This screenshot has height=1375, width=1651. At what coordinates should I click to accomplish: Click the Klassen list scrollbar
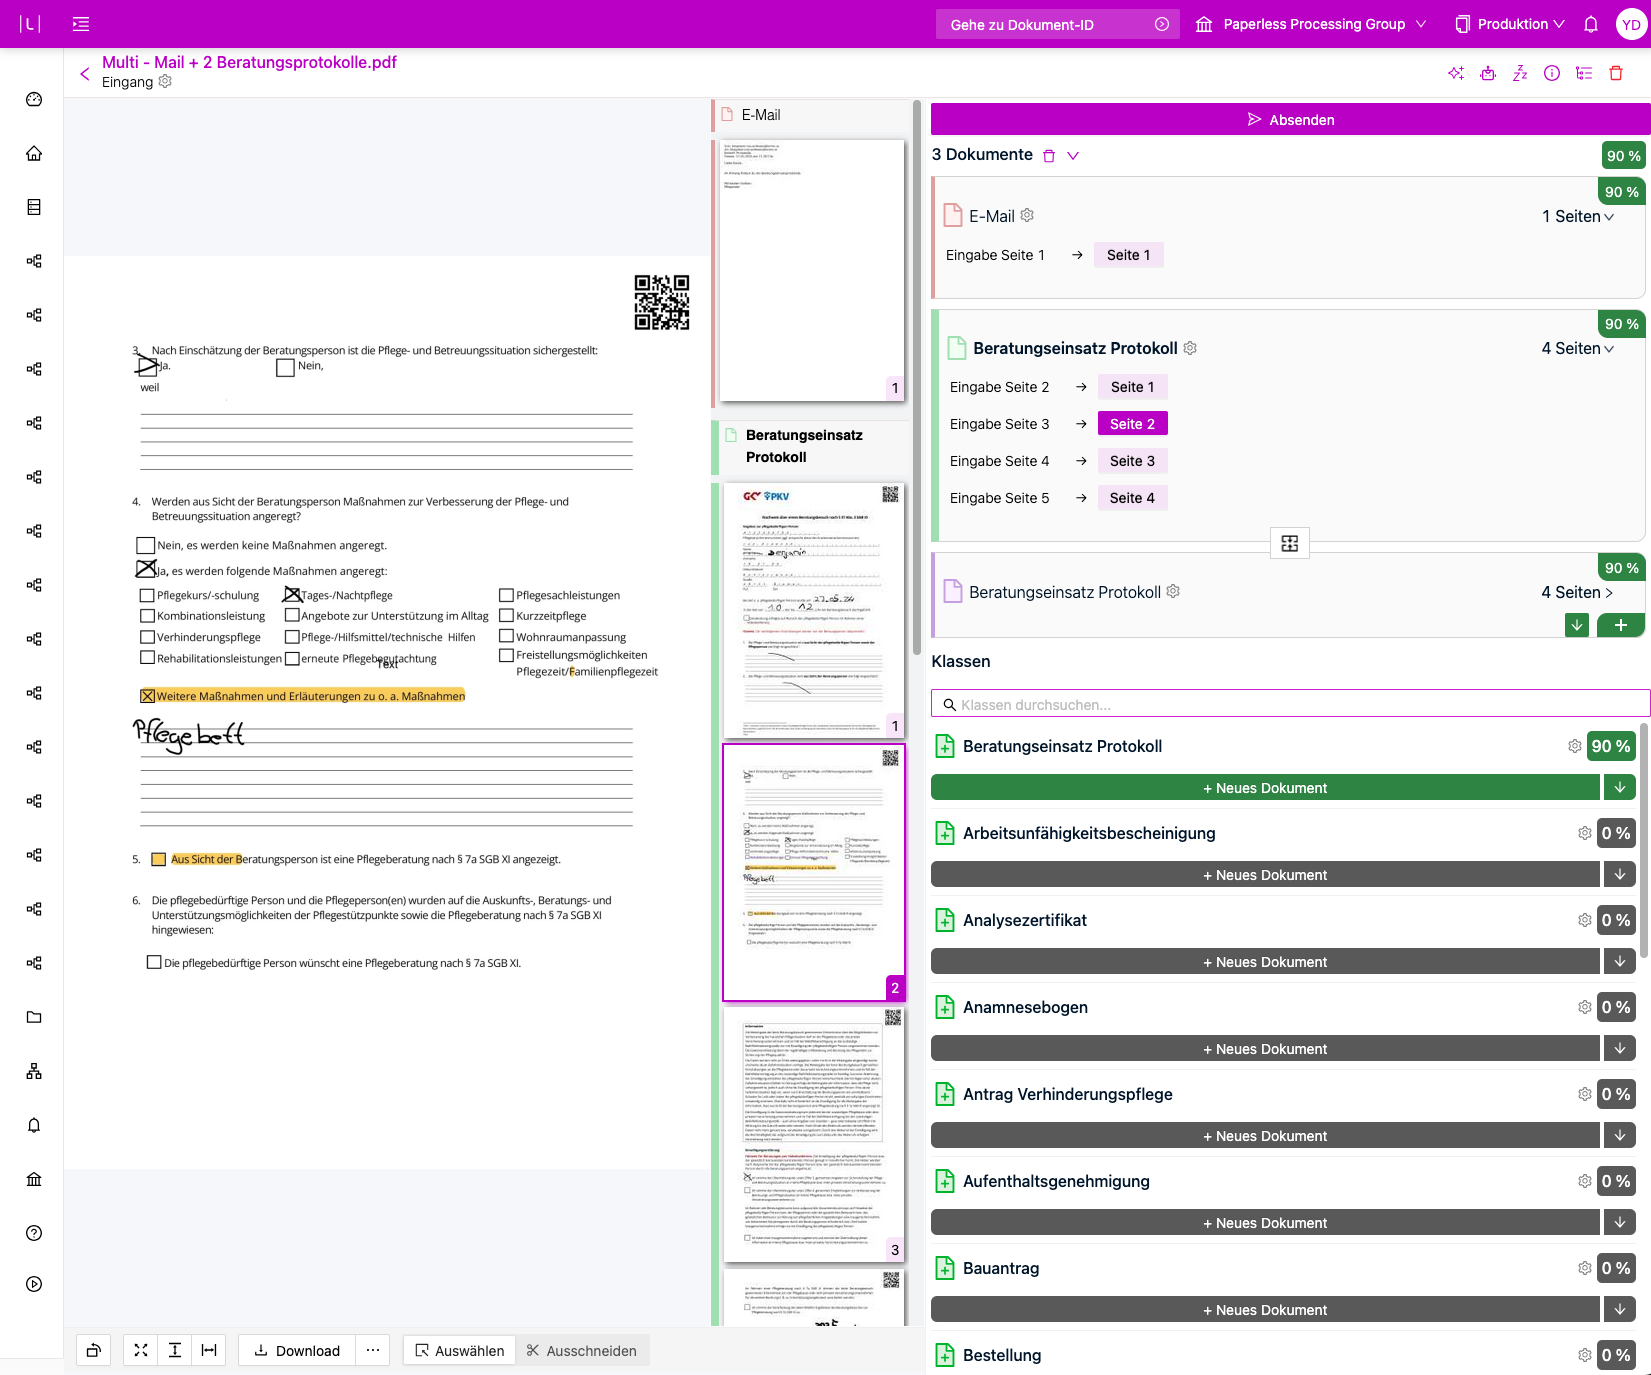pos(1644,840)
